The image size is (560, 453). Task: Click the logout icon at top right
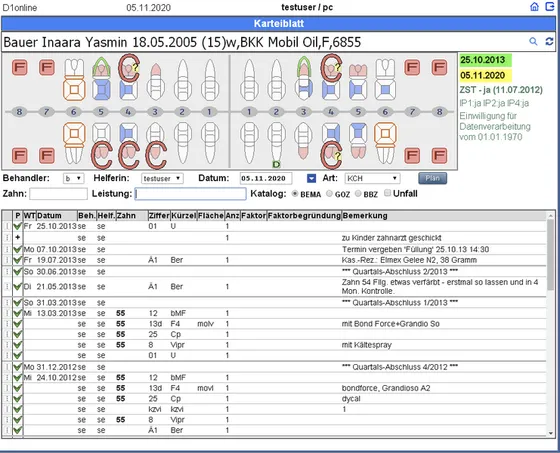pyautogui.click(x=550, y=7)
